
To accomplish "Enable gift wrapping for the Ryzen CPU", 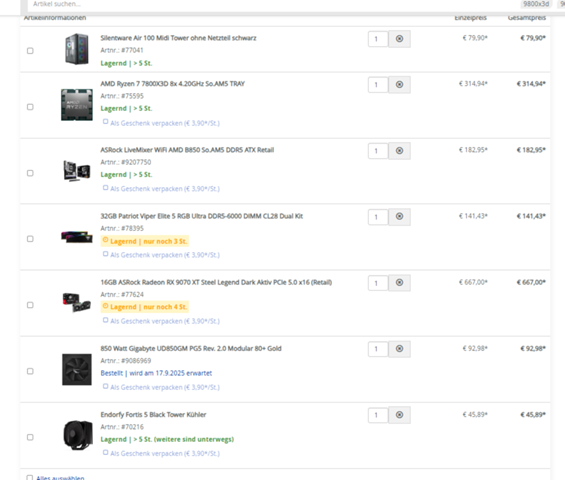I will point(106,122).
